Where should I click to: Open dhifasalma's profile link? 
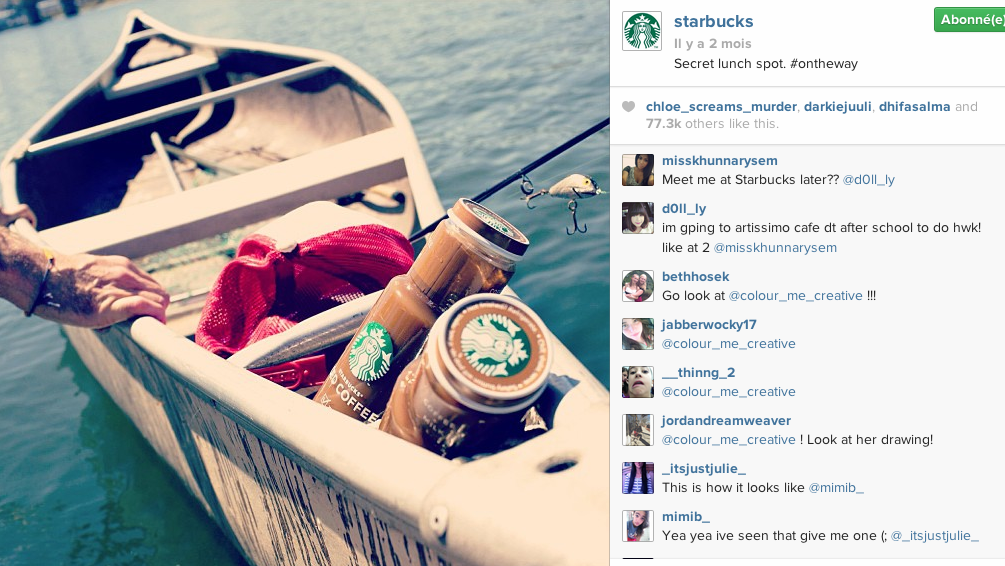coord(915,107)
